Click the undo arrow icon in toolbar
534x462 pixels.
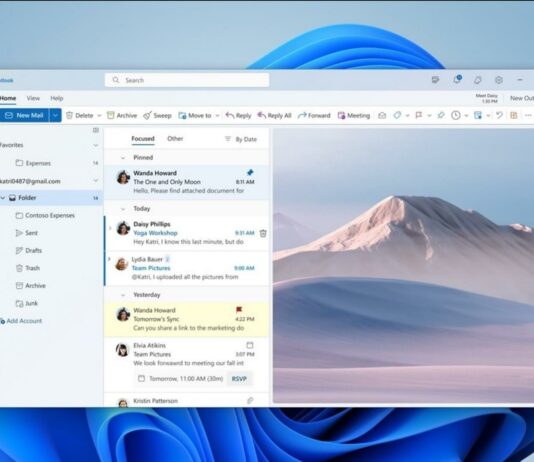pos(499,115)
